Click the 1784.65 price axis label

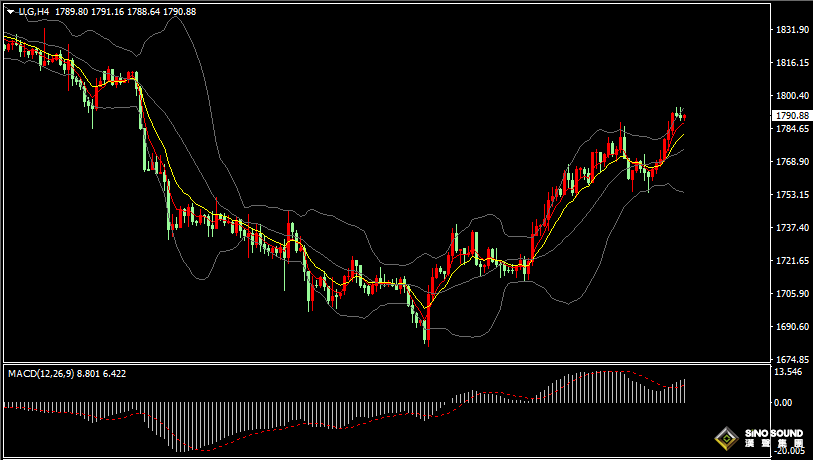[x=792, y=129]
